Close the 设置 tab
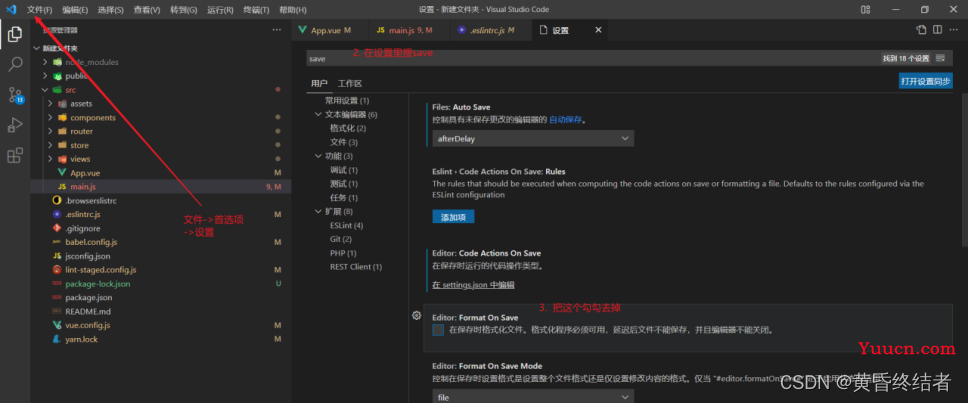 point(598,30)
